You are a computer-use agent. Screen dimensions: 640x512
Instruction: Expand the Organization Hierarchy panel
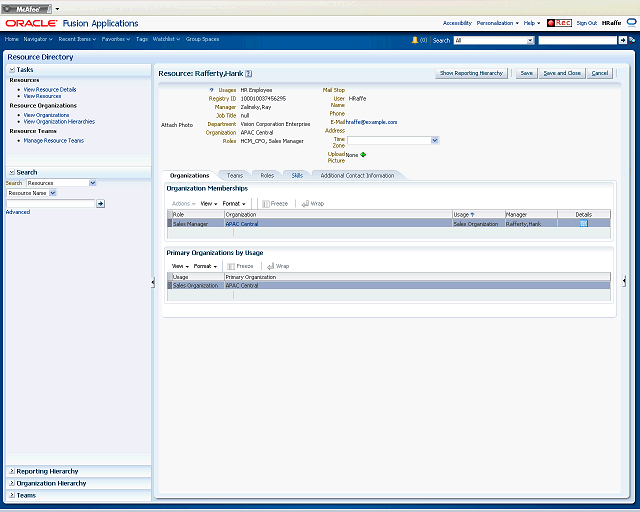click(x=12, y=483)
